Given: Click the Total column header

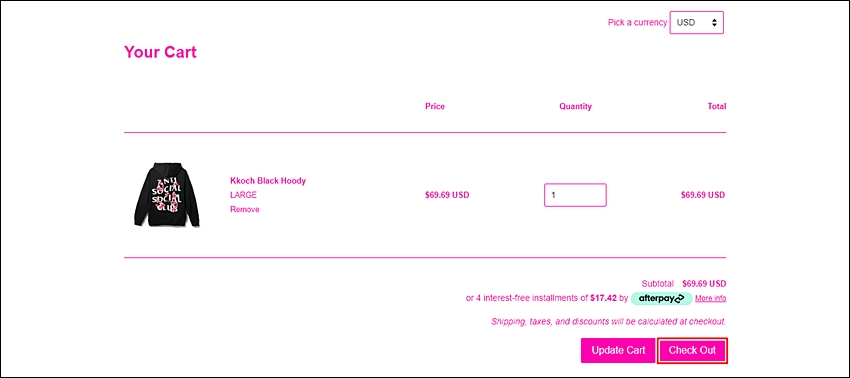Looking at the screenshot, I should 717,106.
